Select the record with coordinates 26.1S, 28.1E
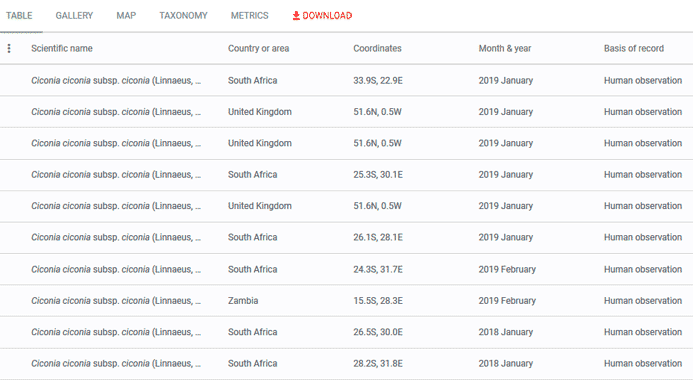693x380 pixels. (346, 237)
